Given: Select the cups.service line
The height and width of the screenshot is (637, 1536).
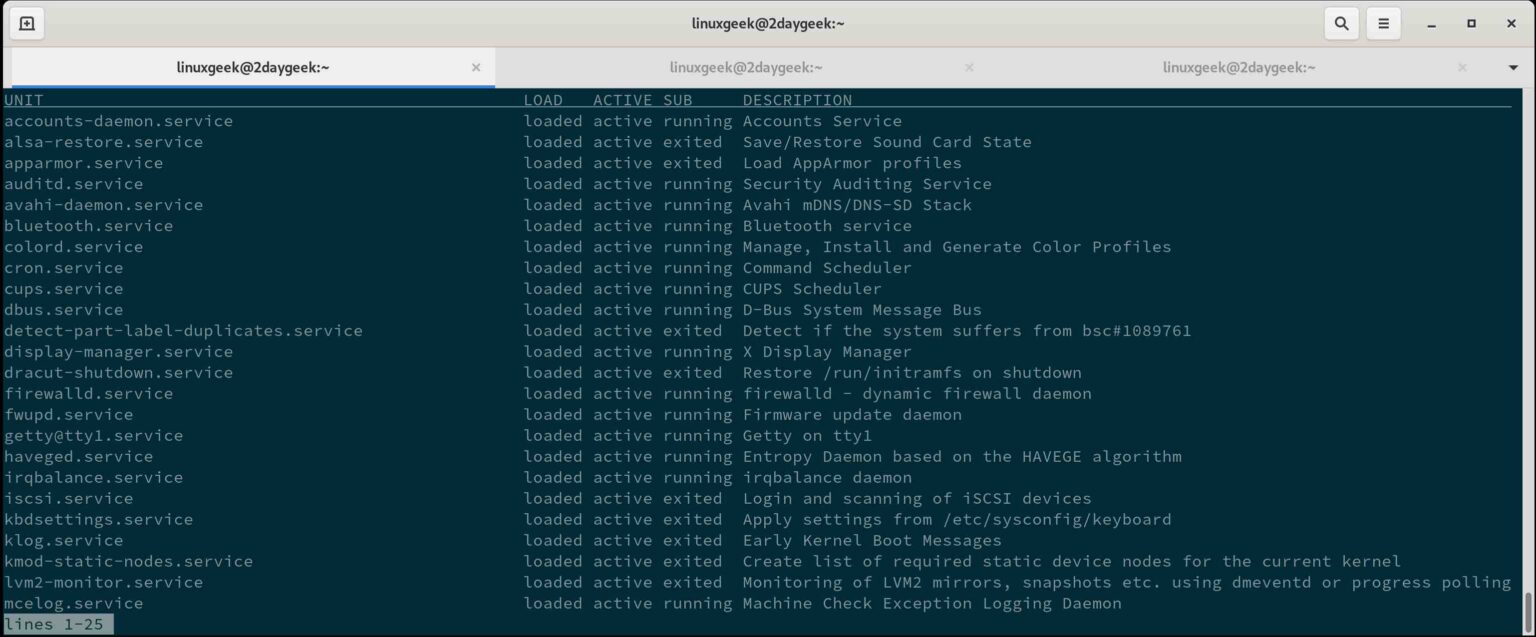Looking at the screenshot, I should (x=63, y=288).
